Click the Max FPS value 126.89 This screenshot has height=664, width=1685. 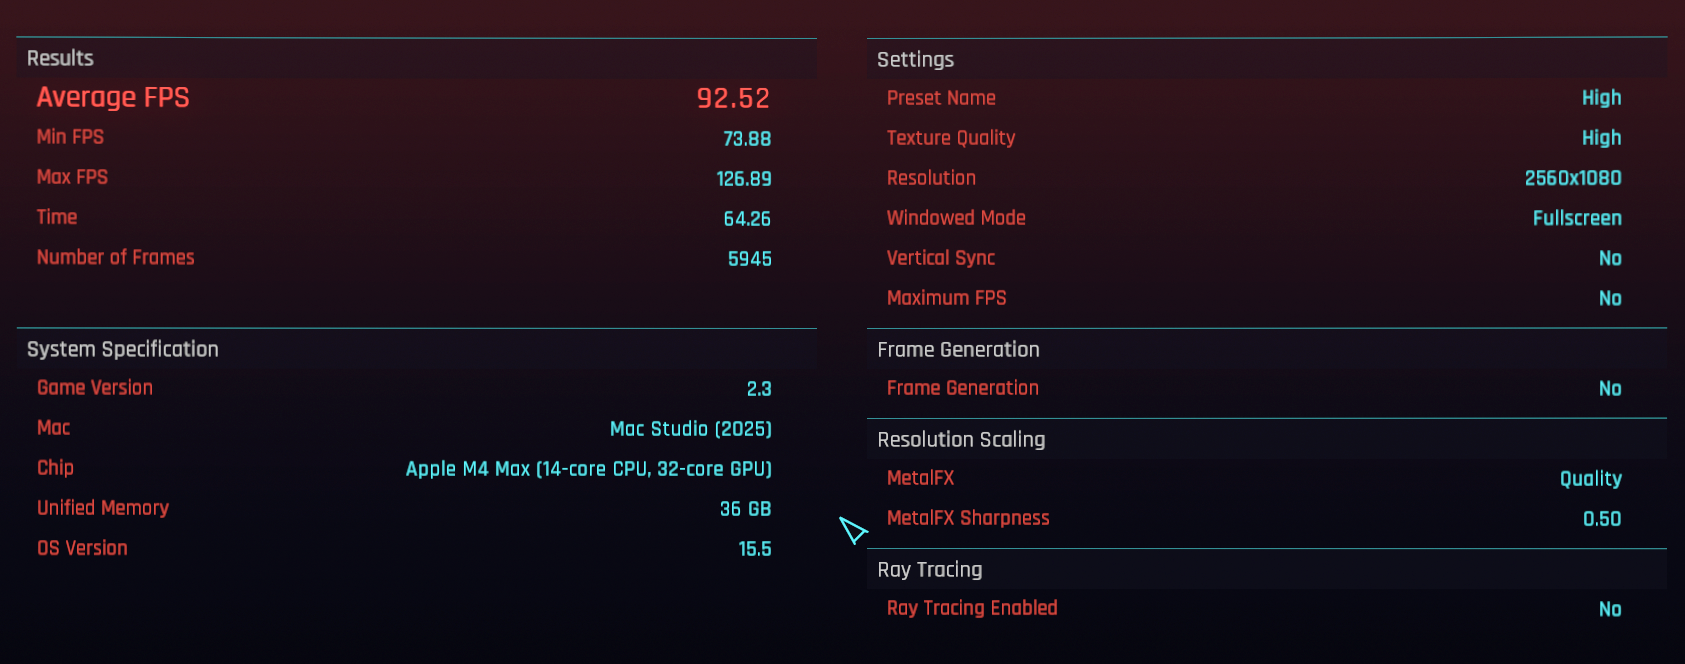point(743,179)
